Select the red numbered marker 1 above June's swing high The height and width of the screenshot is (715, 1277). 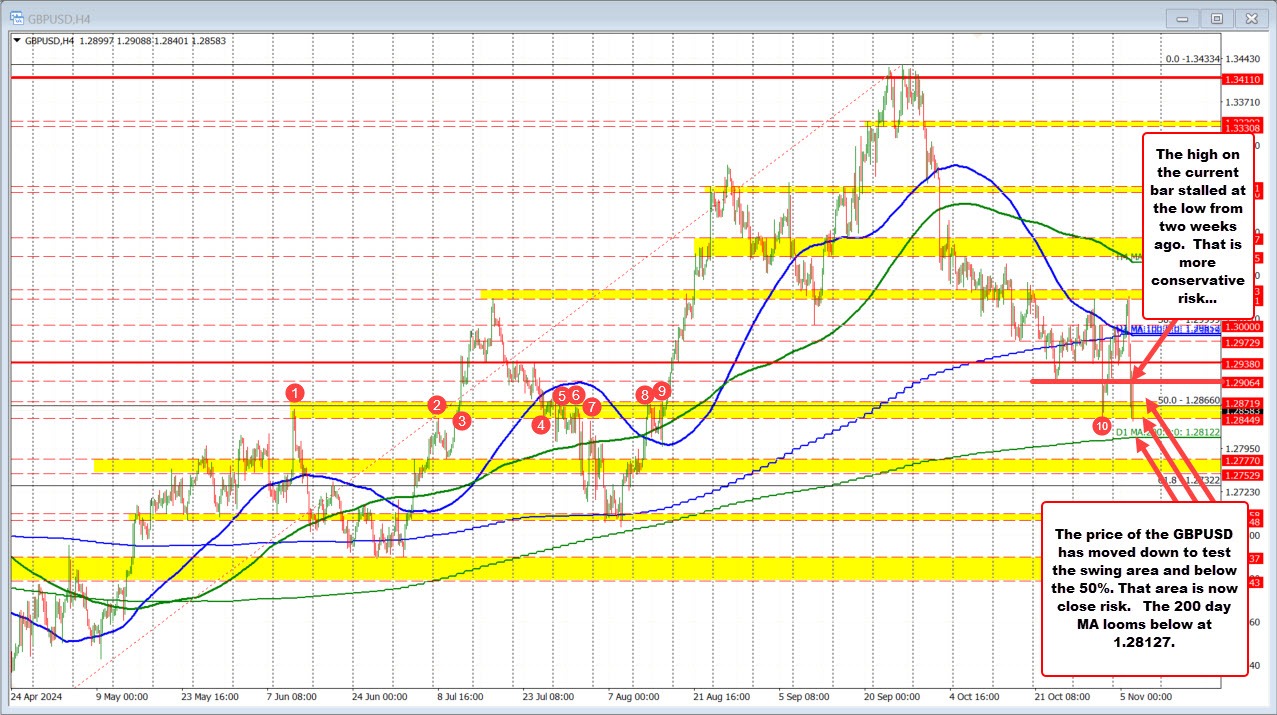(x=294, y=394)
